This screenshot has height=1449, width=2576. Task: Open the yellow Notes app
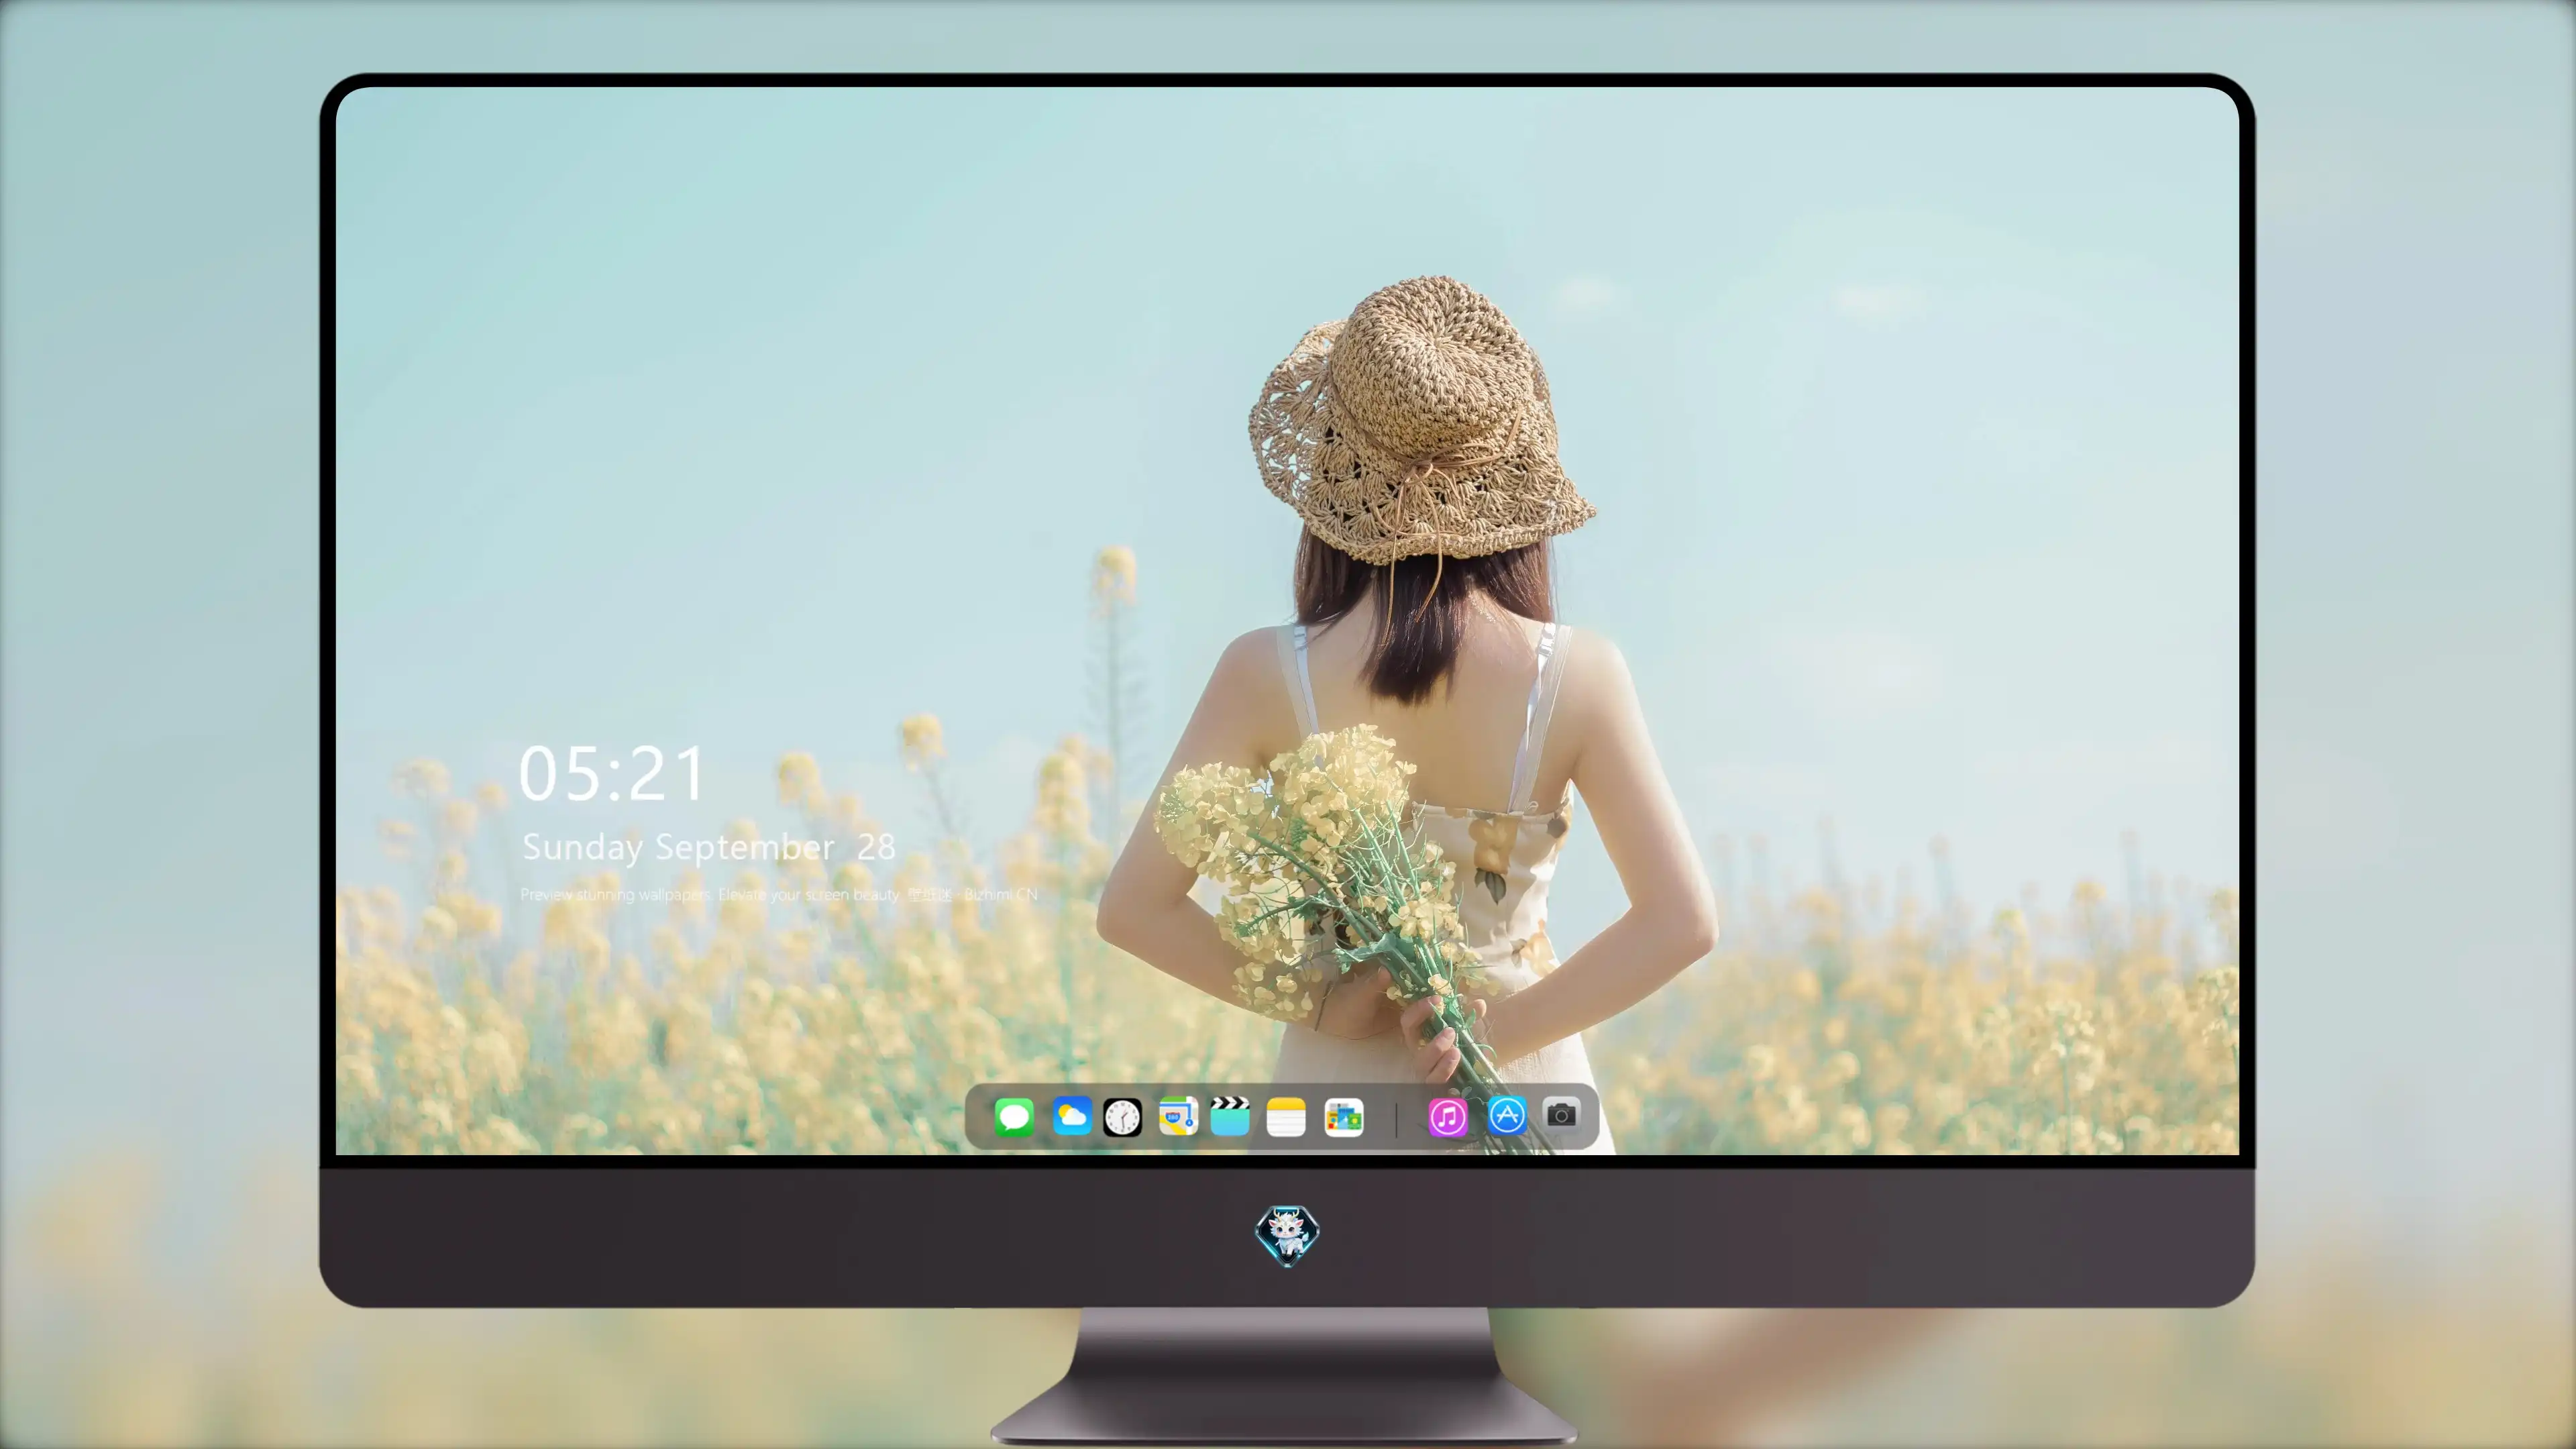tap(1286, 1116)
